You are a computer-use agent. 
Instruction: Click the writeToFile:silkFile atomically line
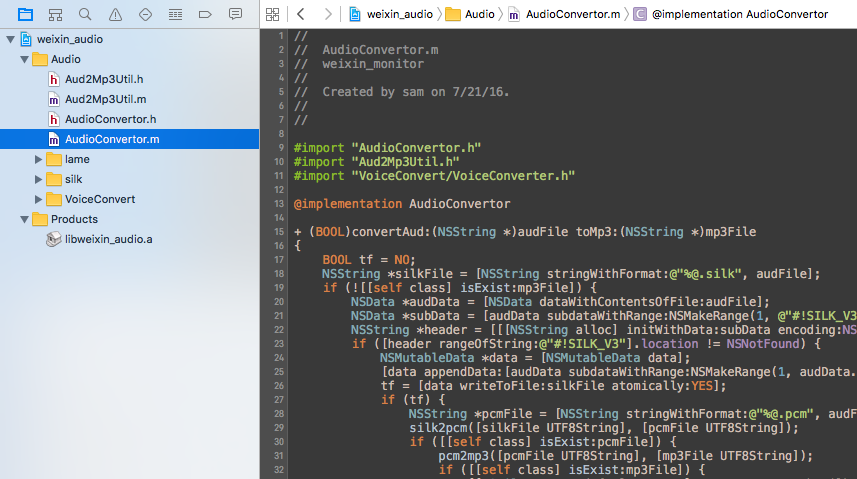(553, 385)
